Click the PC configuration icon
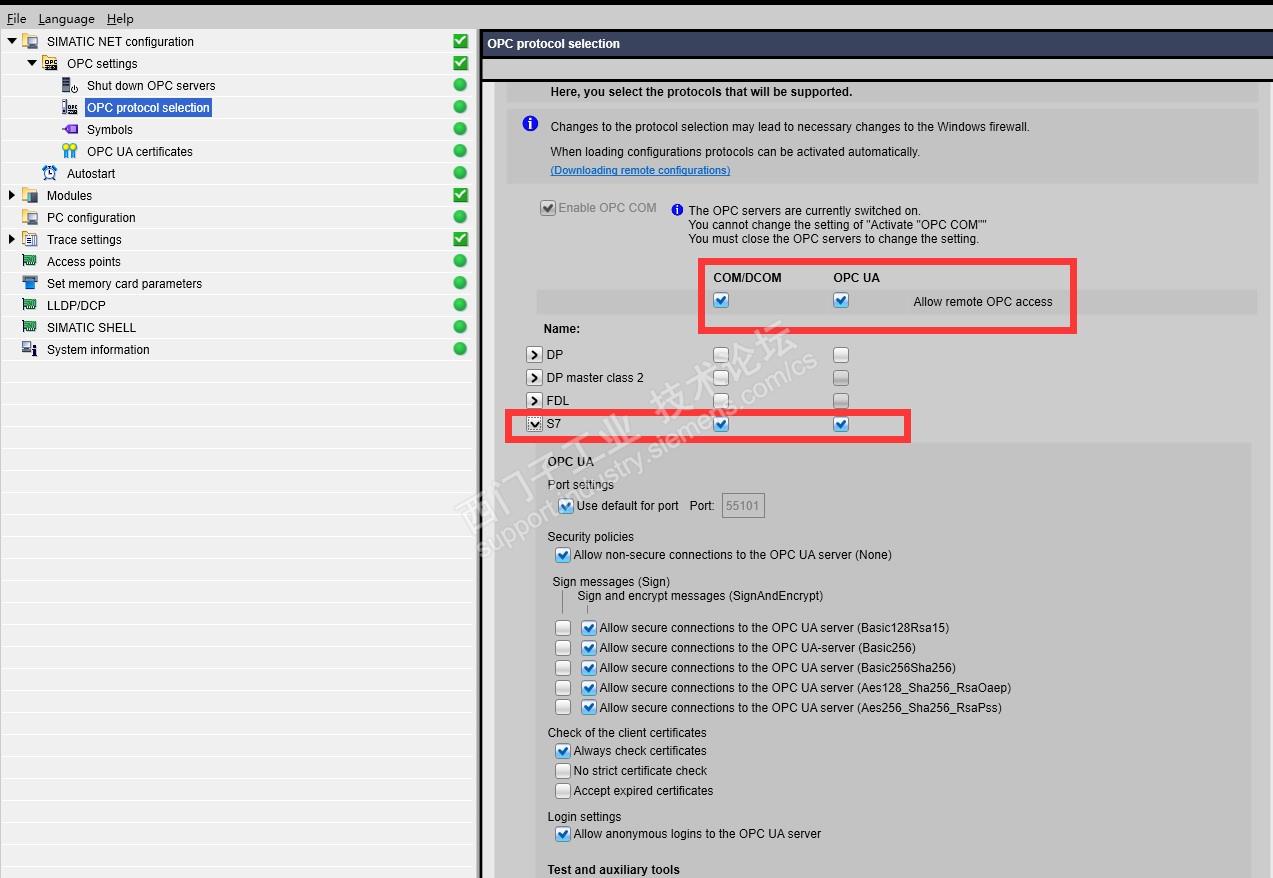 click(30, 217)
